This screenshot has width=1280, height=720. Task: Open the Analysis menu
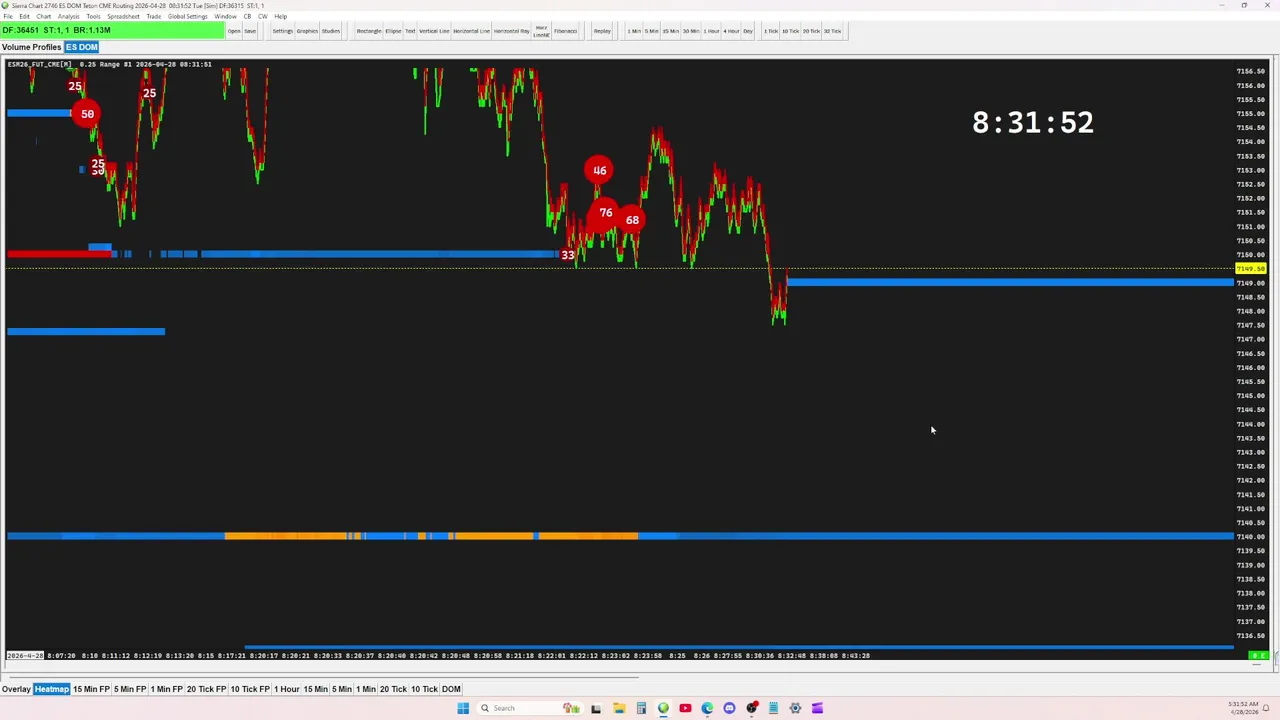click(x=69, y=16)
